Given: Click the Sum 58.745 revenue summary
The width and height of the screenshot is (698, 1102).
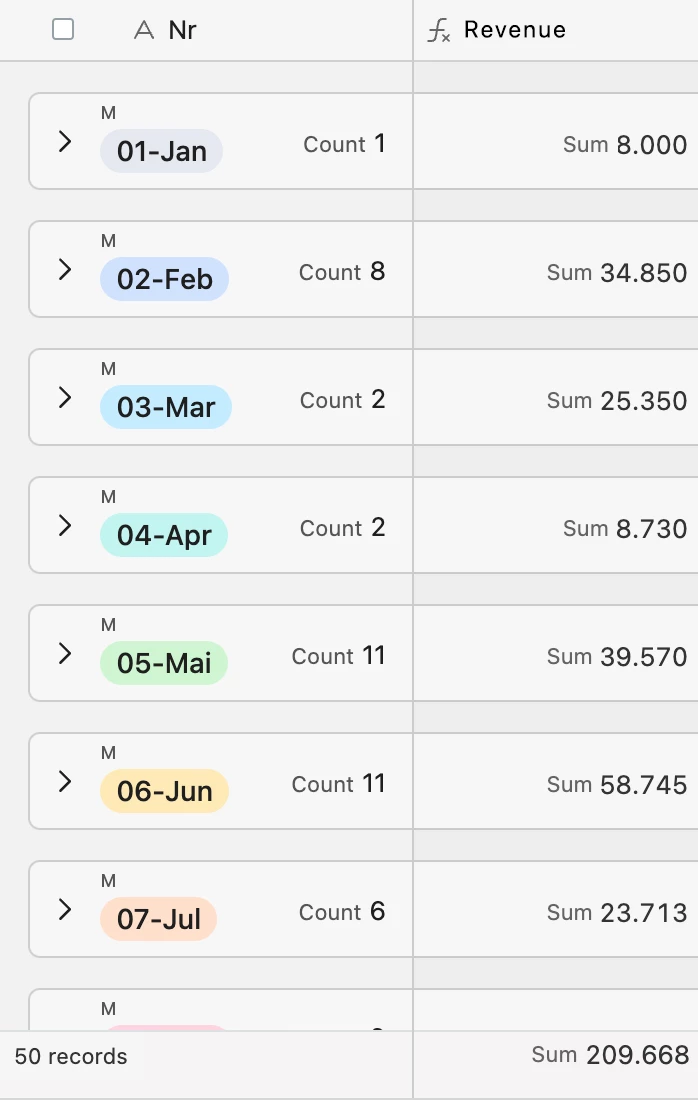Looking at the screenshot, I should coord(617,785).
